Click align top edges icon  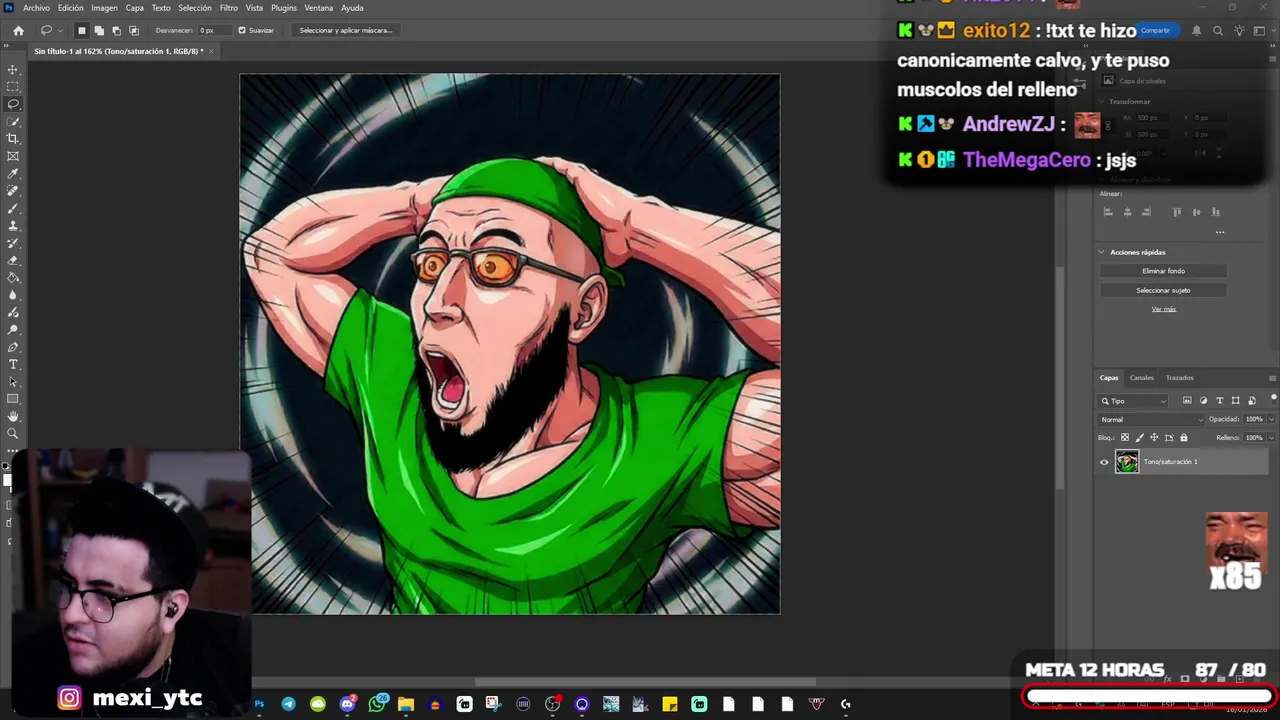(1177, 212)
